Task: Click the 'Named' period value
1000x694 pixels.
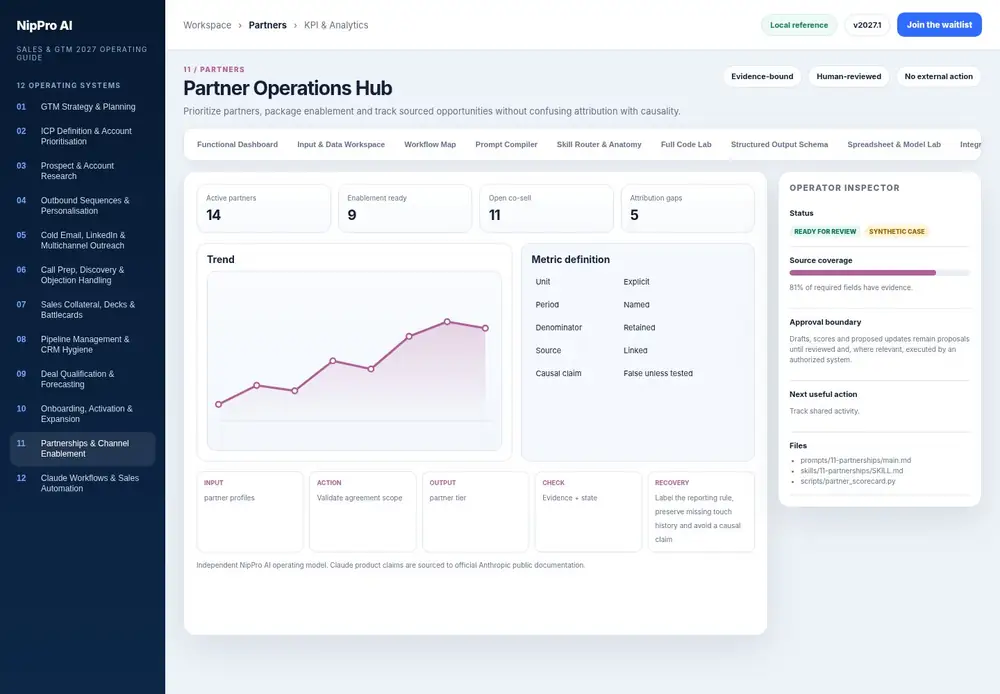Action: click(x=636, y=304)
